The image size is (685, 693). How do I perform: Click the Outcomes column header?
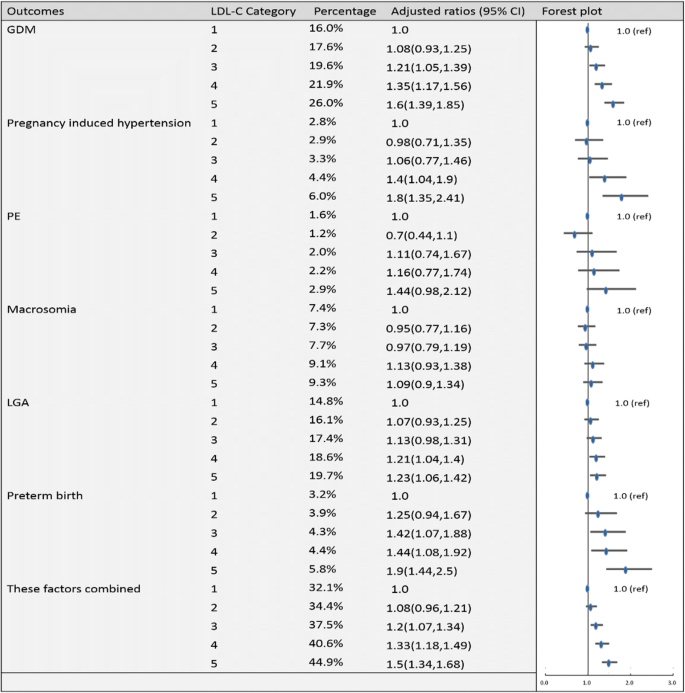(x=35, y=9)
